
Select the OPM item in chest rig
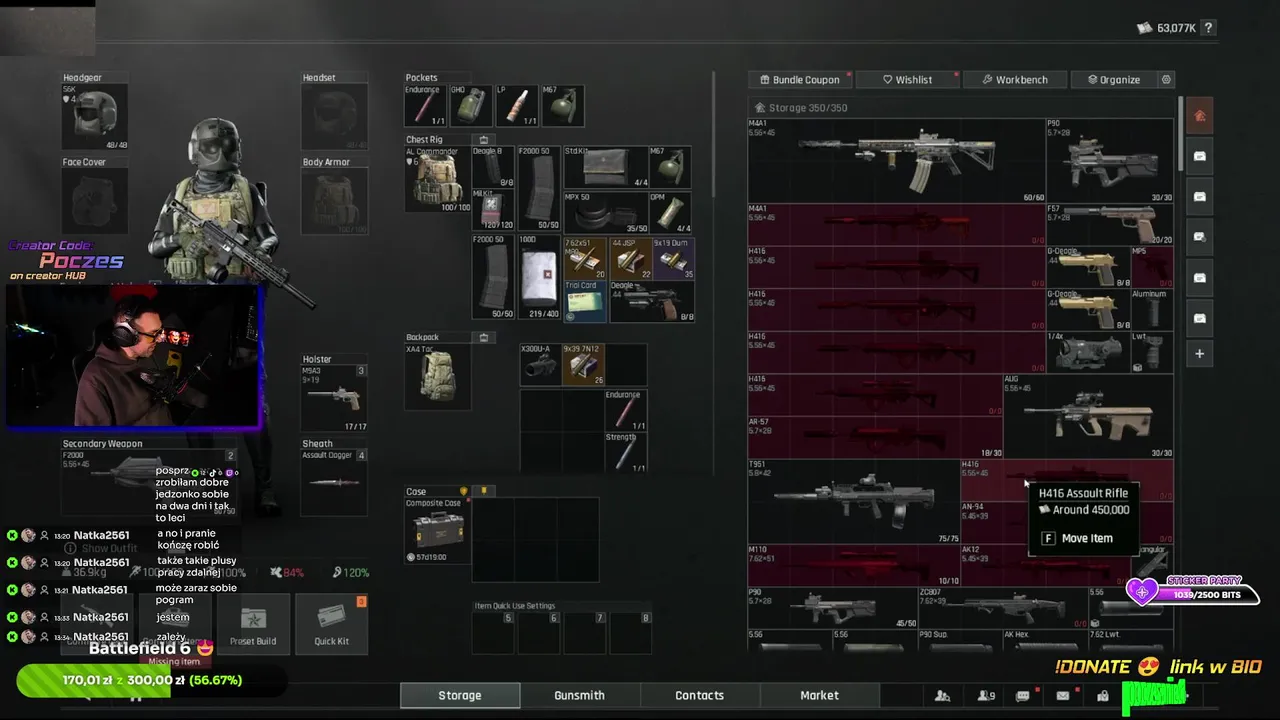[x=670, y=211]
